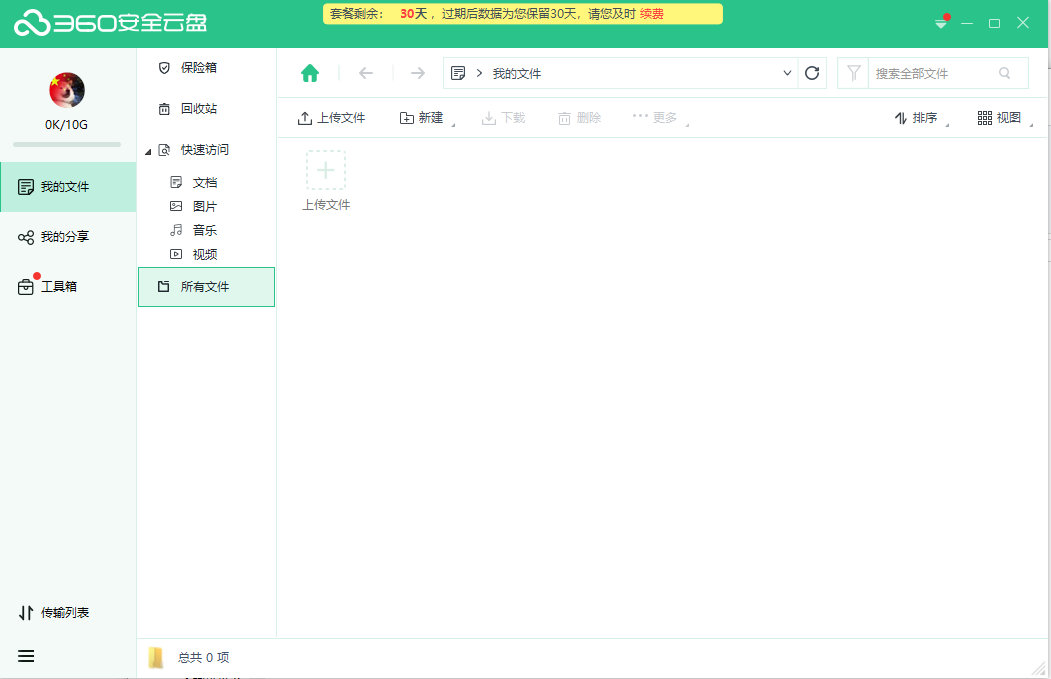Open the 保险箱 (safe box) section
The image size is (1051, 679).
[194, 67]
